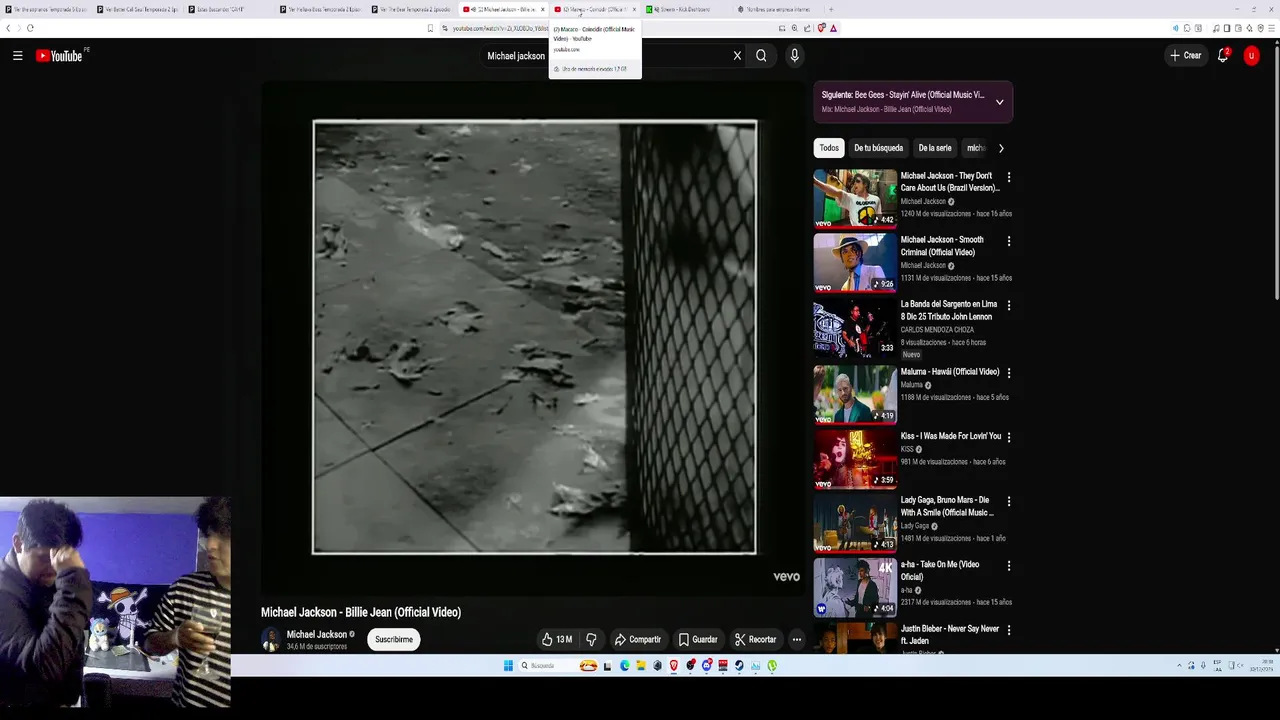This screenshot has width=1280, height=720.
Task: Open options for Kiss I Was Made video
Action: pyautogui.click(x=1008, y=437)
